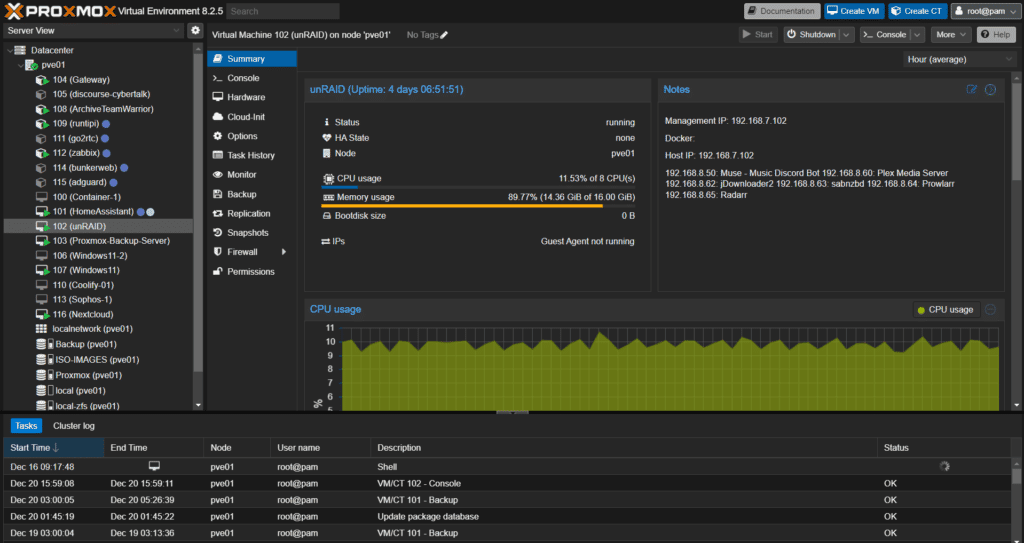Click the Create CT button
Image resolution: width=1024 pixels, height=543 pixels.
pos(918,11)
